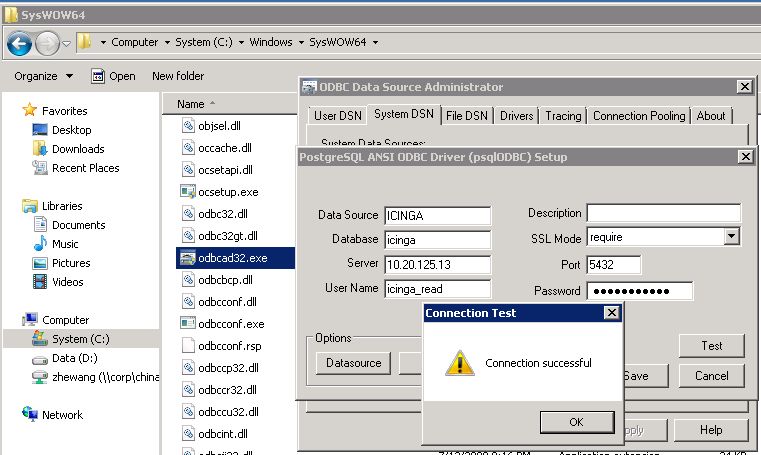
Task: Select odbcad32.exe file icon
Action: (188, 258)
